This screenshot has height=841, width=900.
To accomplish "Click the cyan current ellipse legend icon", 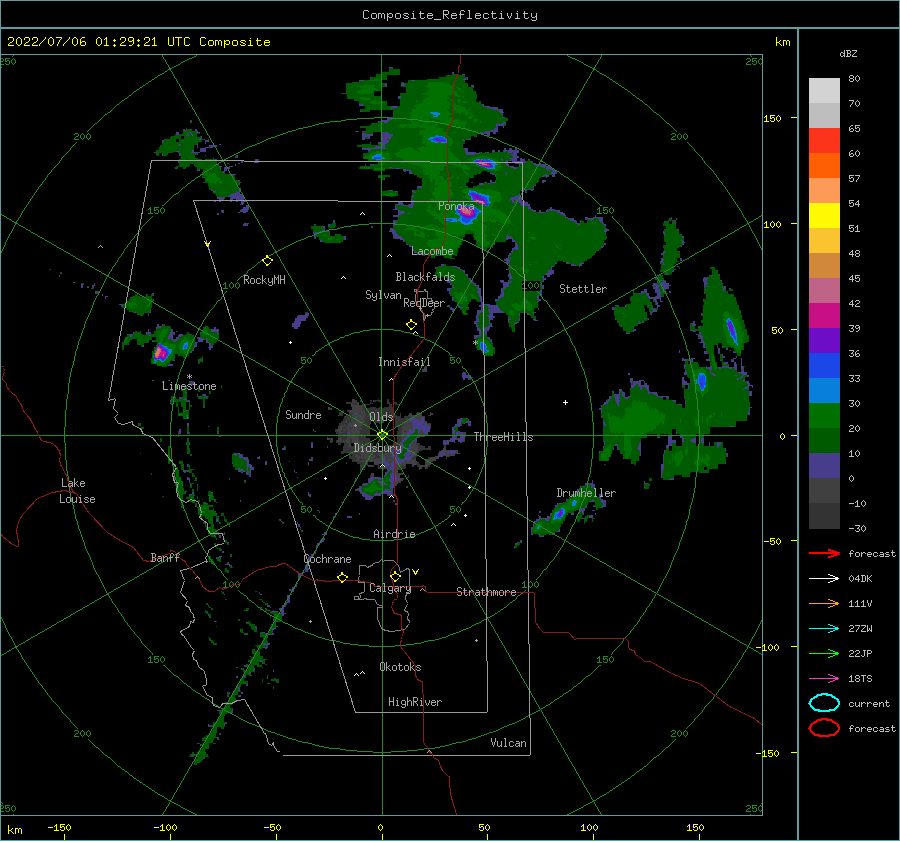I will tap(824, 703).
